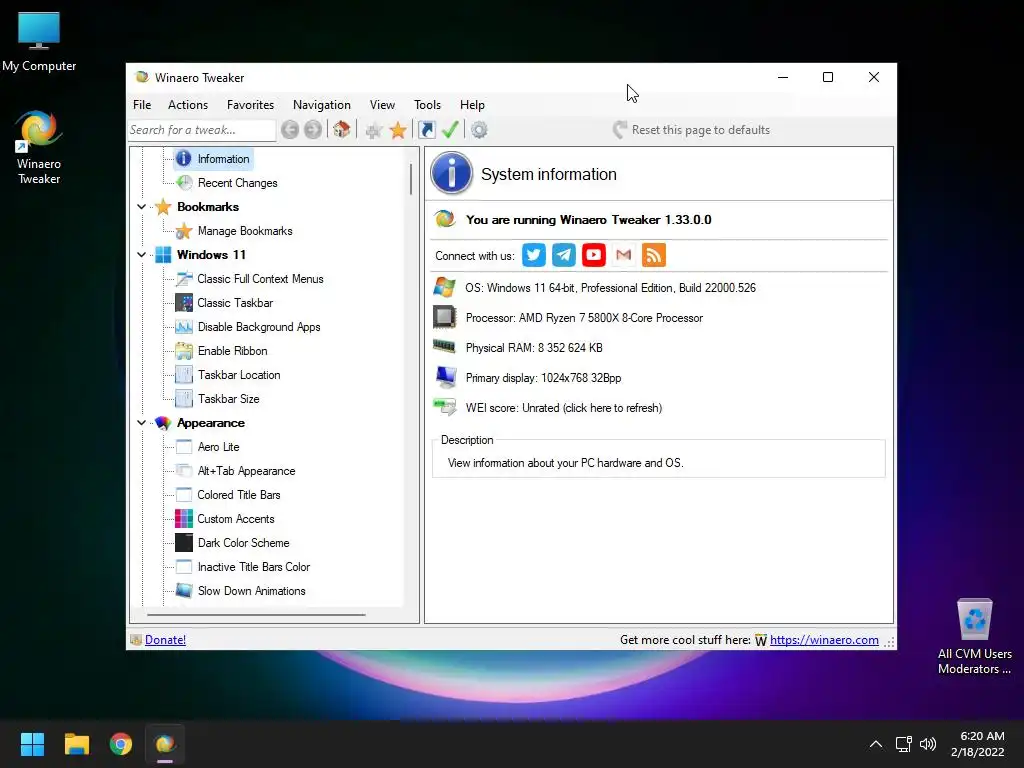Open the Navigation menu

click(x=321, y=104)
